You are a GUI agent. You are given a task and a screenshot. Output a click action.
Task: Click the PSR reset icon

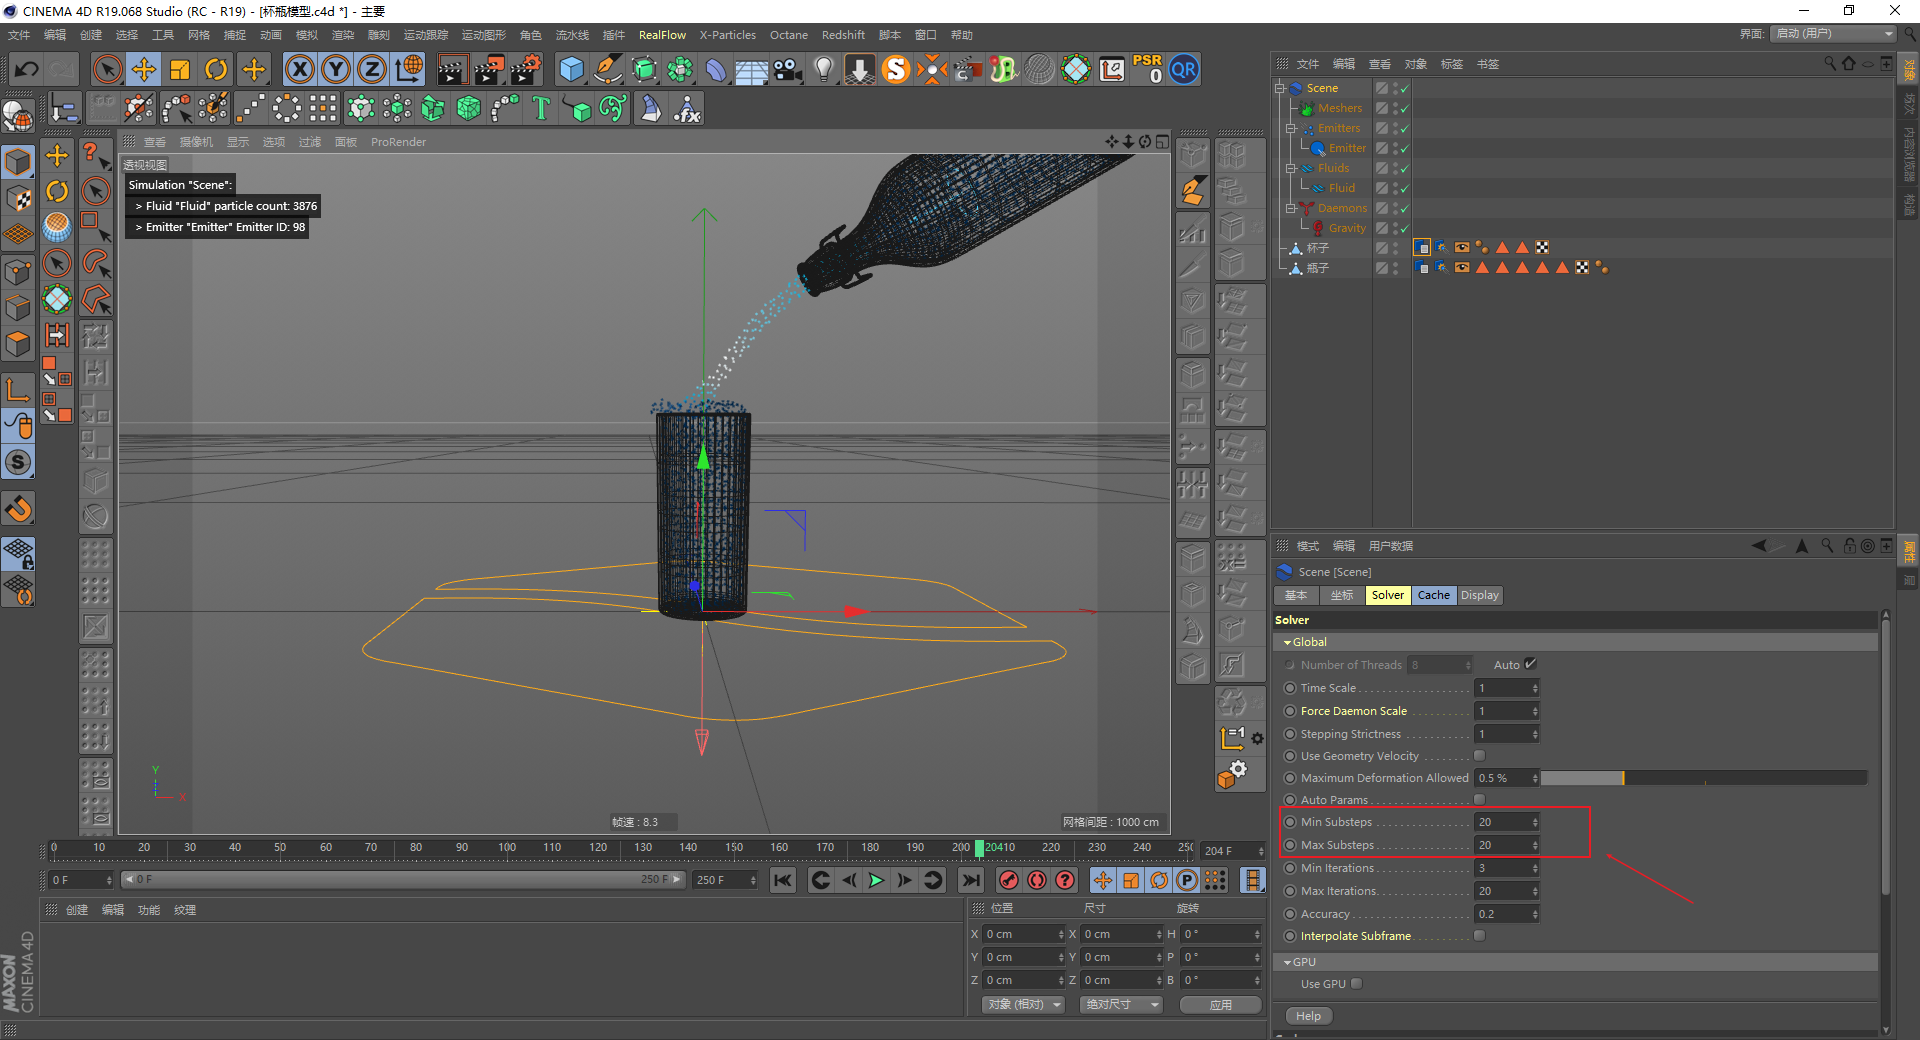tap(1147, 69)
